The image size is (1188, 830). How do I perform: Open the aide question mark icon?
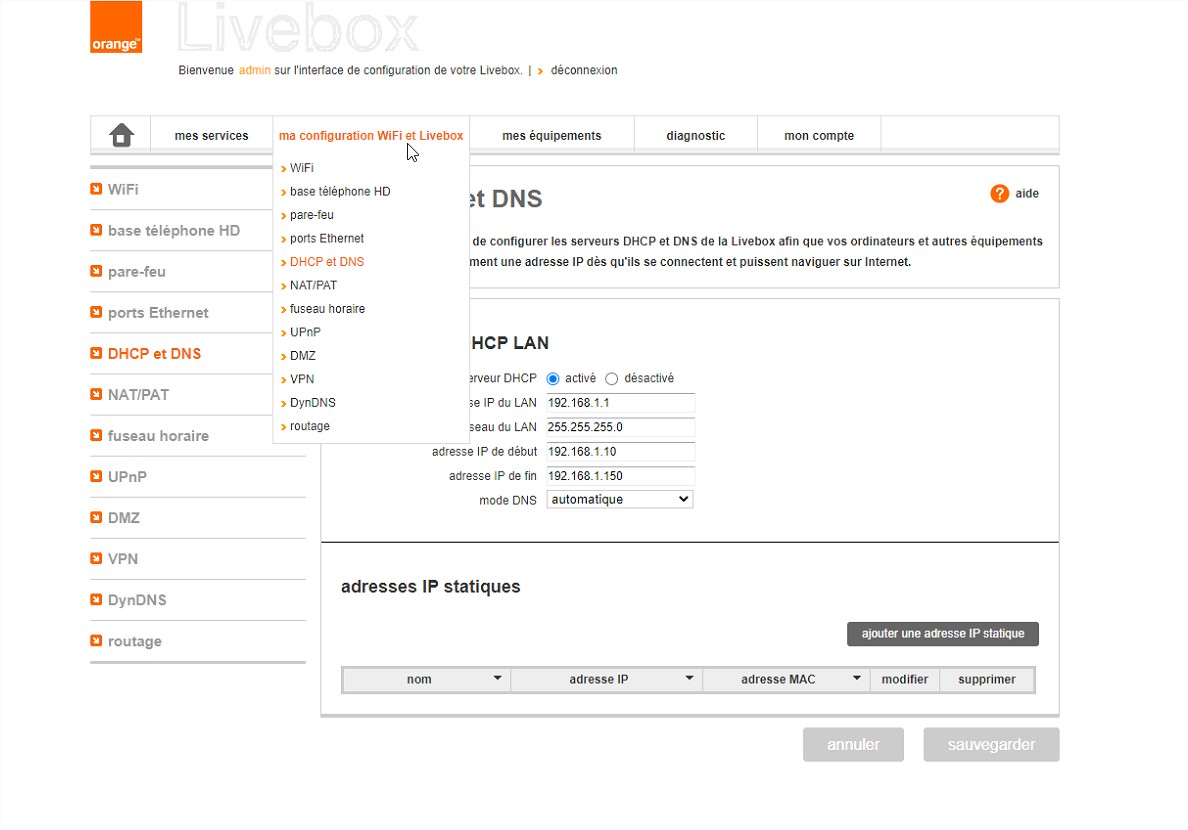click(x=999, y=193)
